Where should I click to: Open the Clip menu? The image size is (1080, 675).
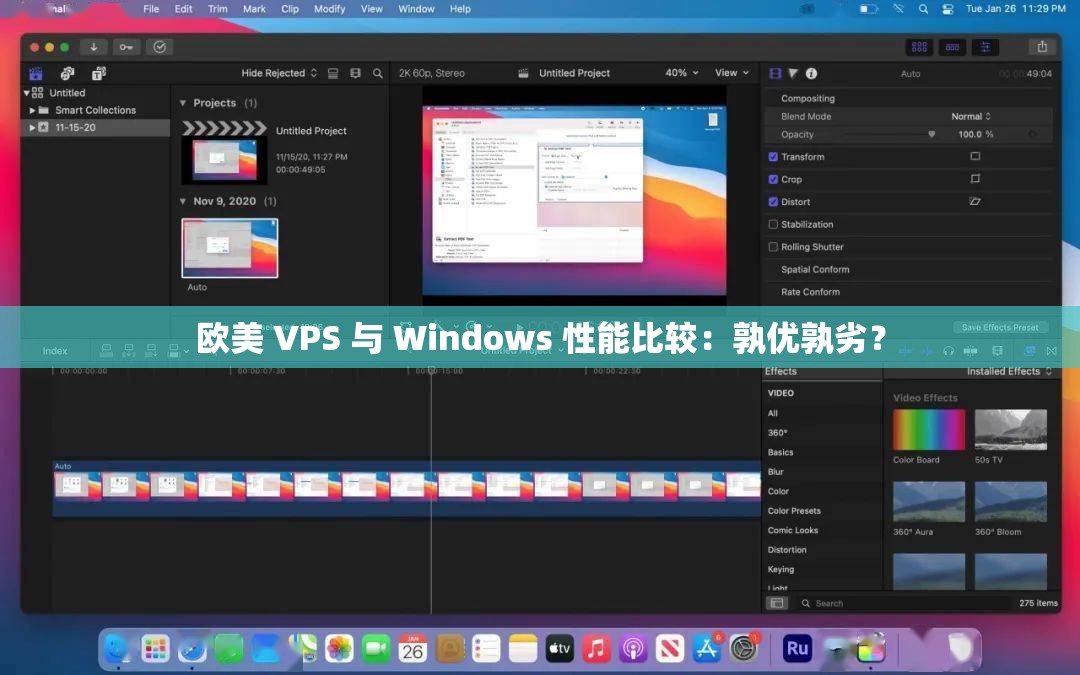[x=290, y=9]
